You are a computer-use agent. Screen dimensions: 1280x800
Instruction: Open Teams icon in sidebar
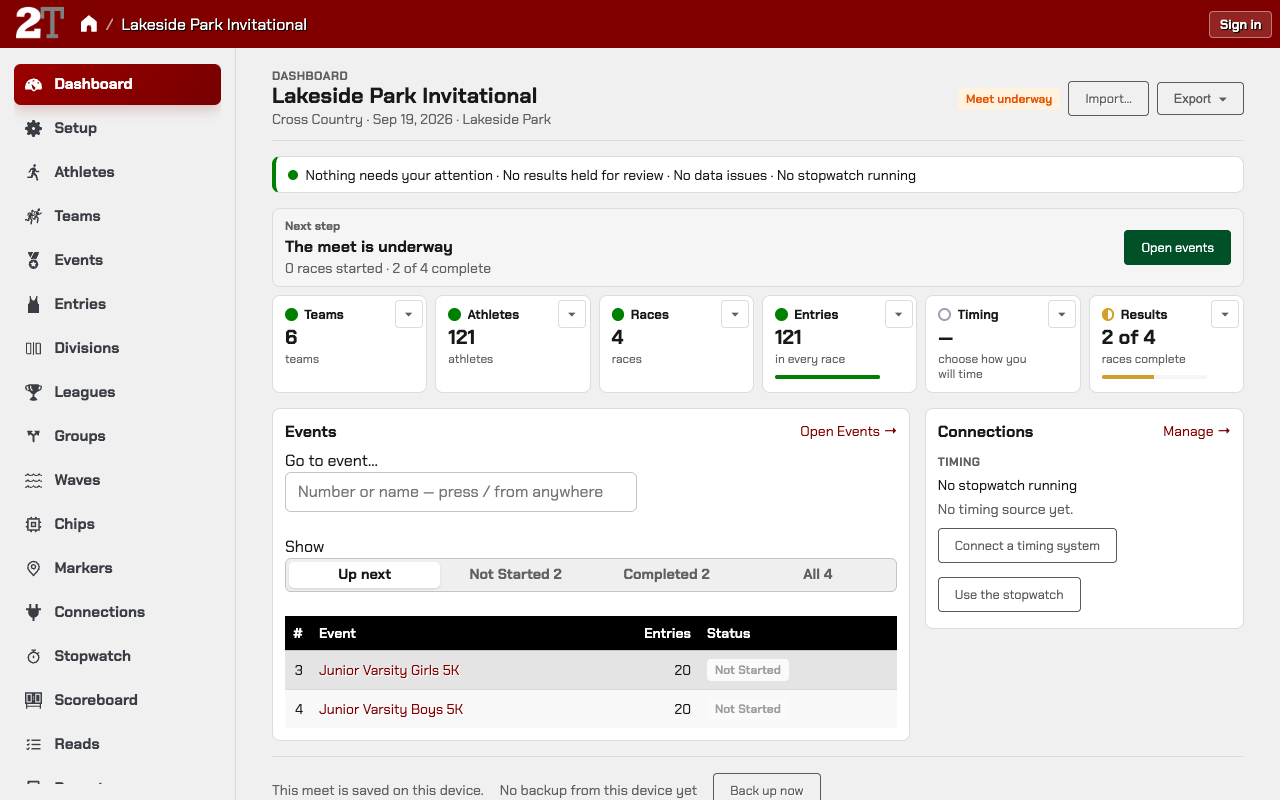point(34,216)
